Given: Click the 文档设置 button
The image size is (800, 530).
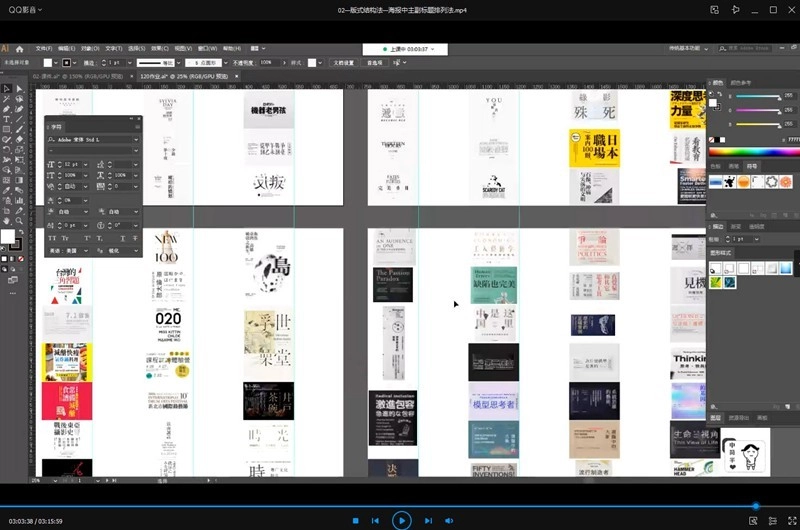Looking at the screenshot, I should click(x=343, y=62).
